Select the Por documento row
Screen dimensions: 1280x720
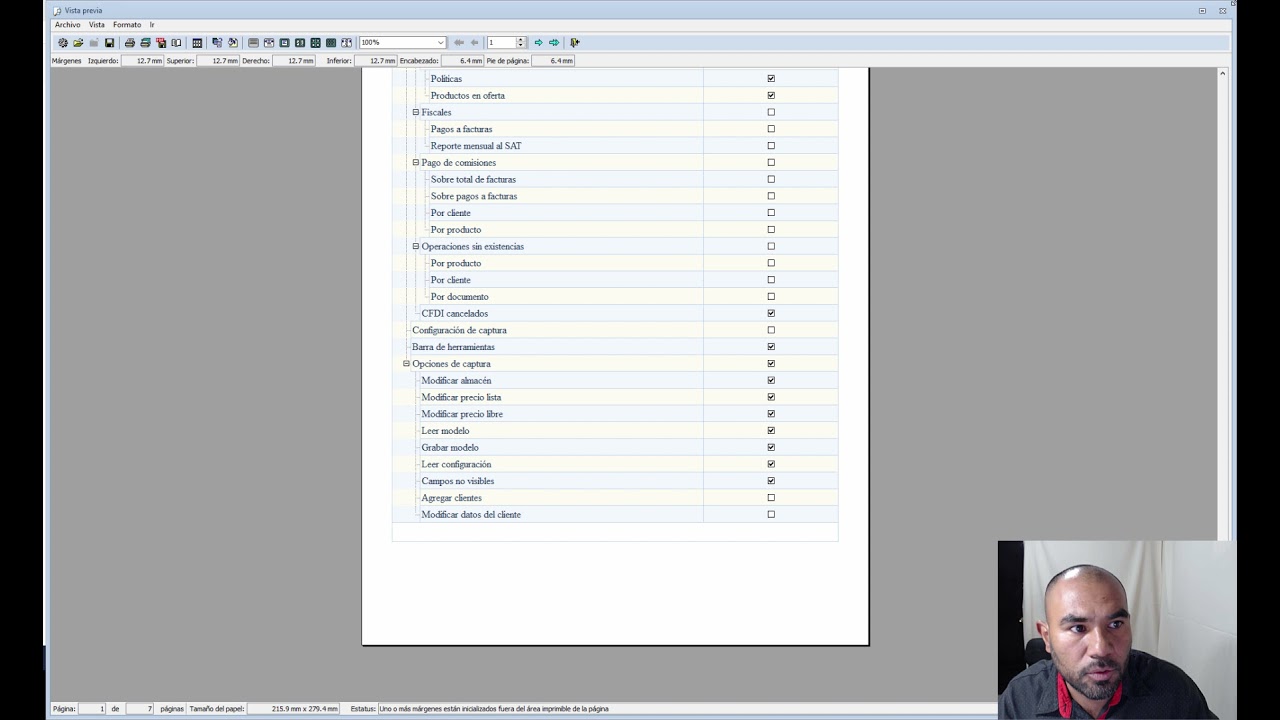point(615,297)
